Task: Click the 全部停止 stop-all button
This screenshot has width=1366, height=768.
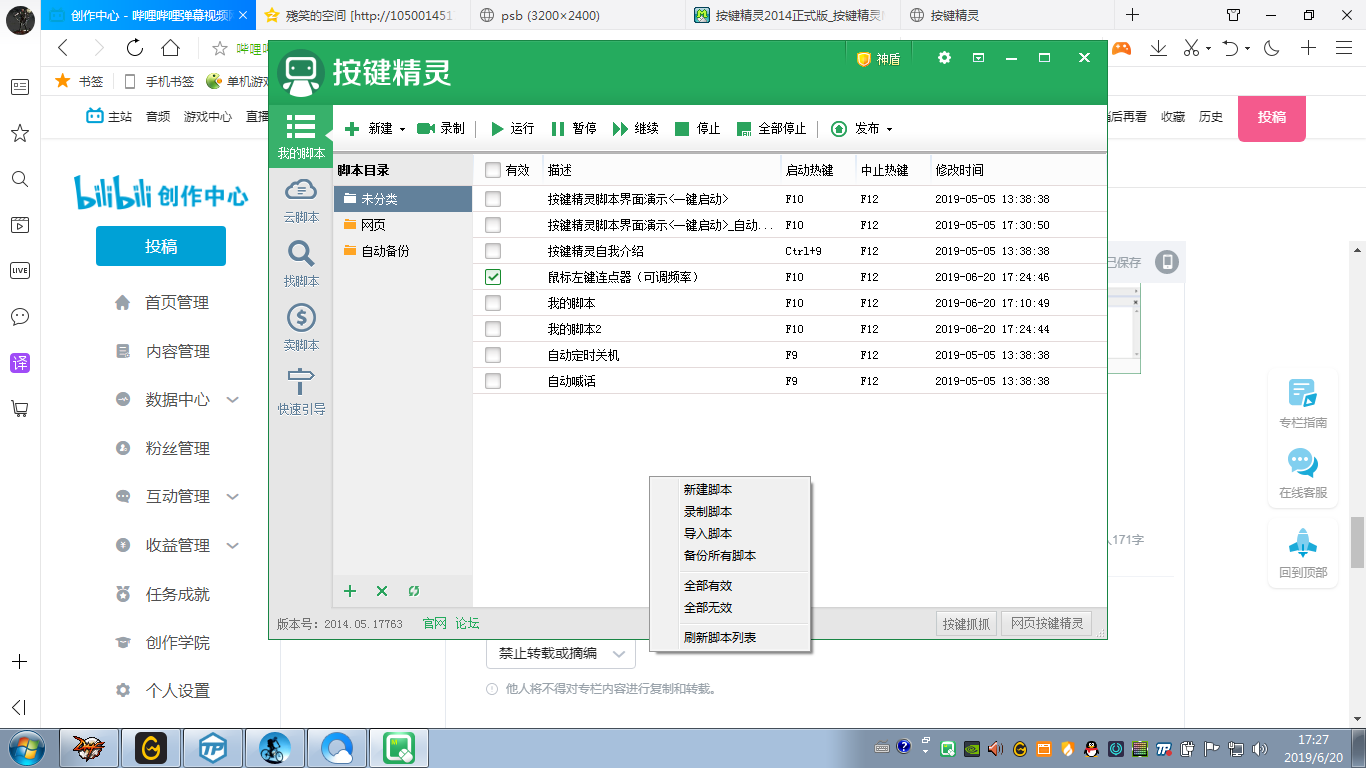Action: (771, 128)
